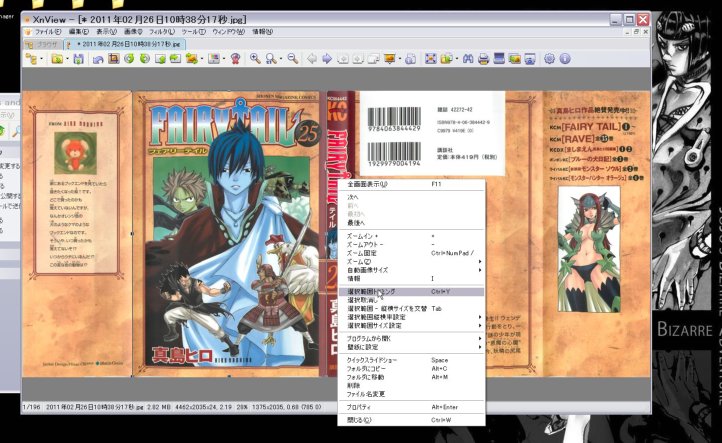
Task: Open the browser tree icon in toolbar
Action: point(31,58)
